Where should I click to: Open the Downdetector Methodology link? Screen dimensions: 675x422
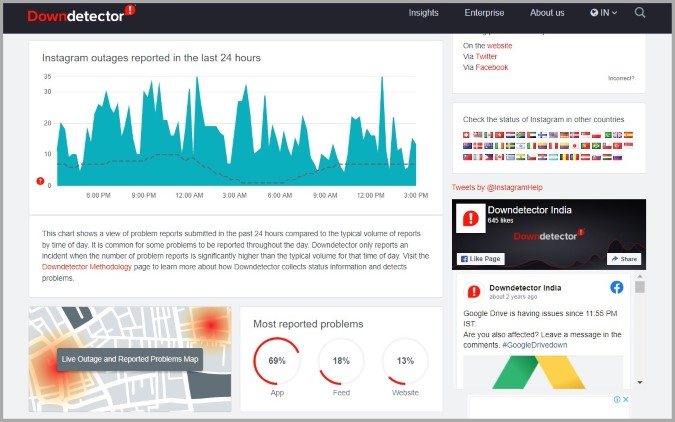click(87, 267)
